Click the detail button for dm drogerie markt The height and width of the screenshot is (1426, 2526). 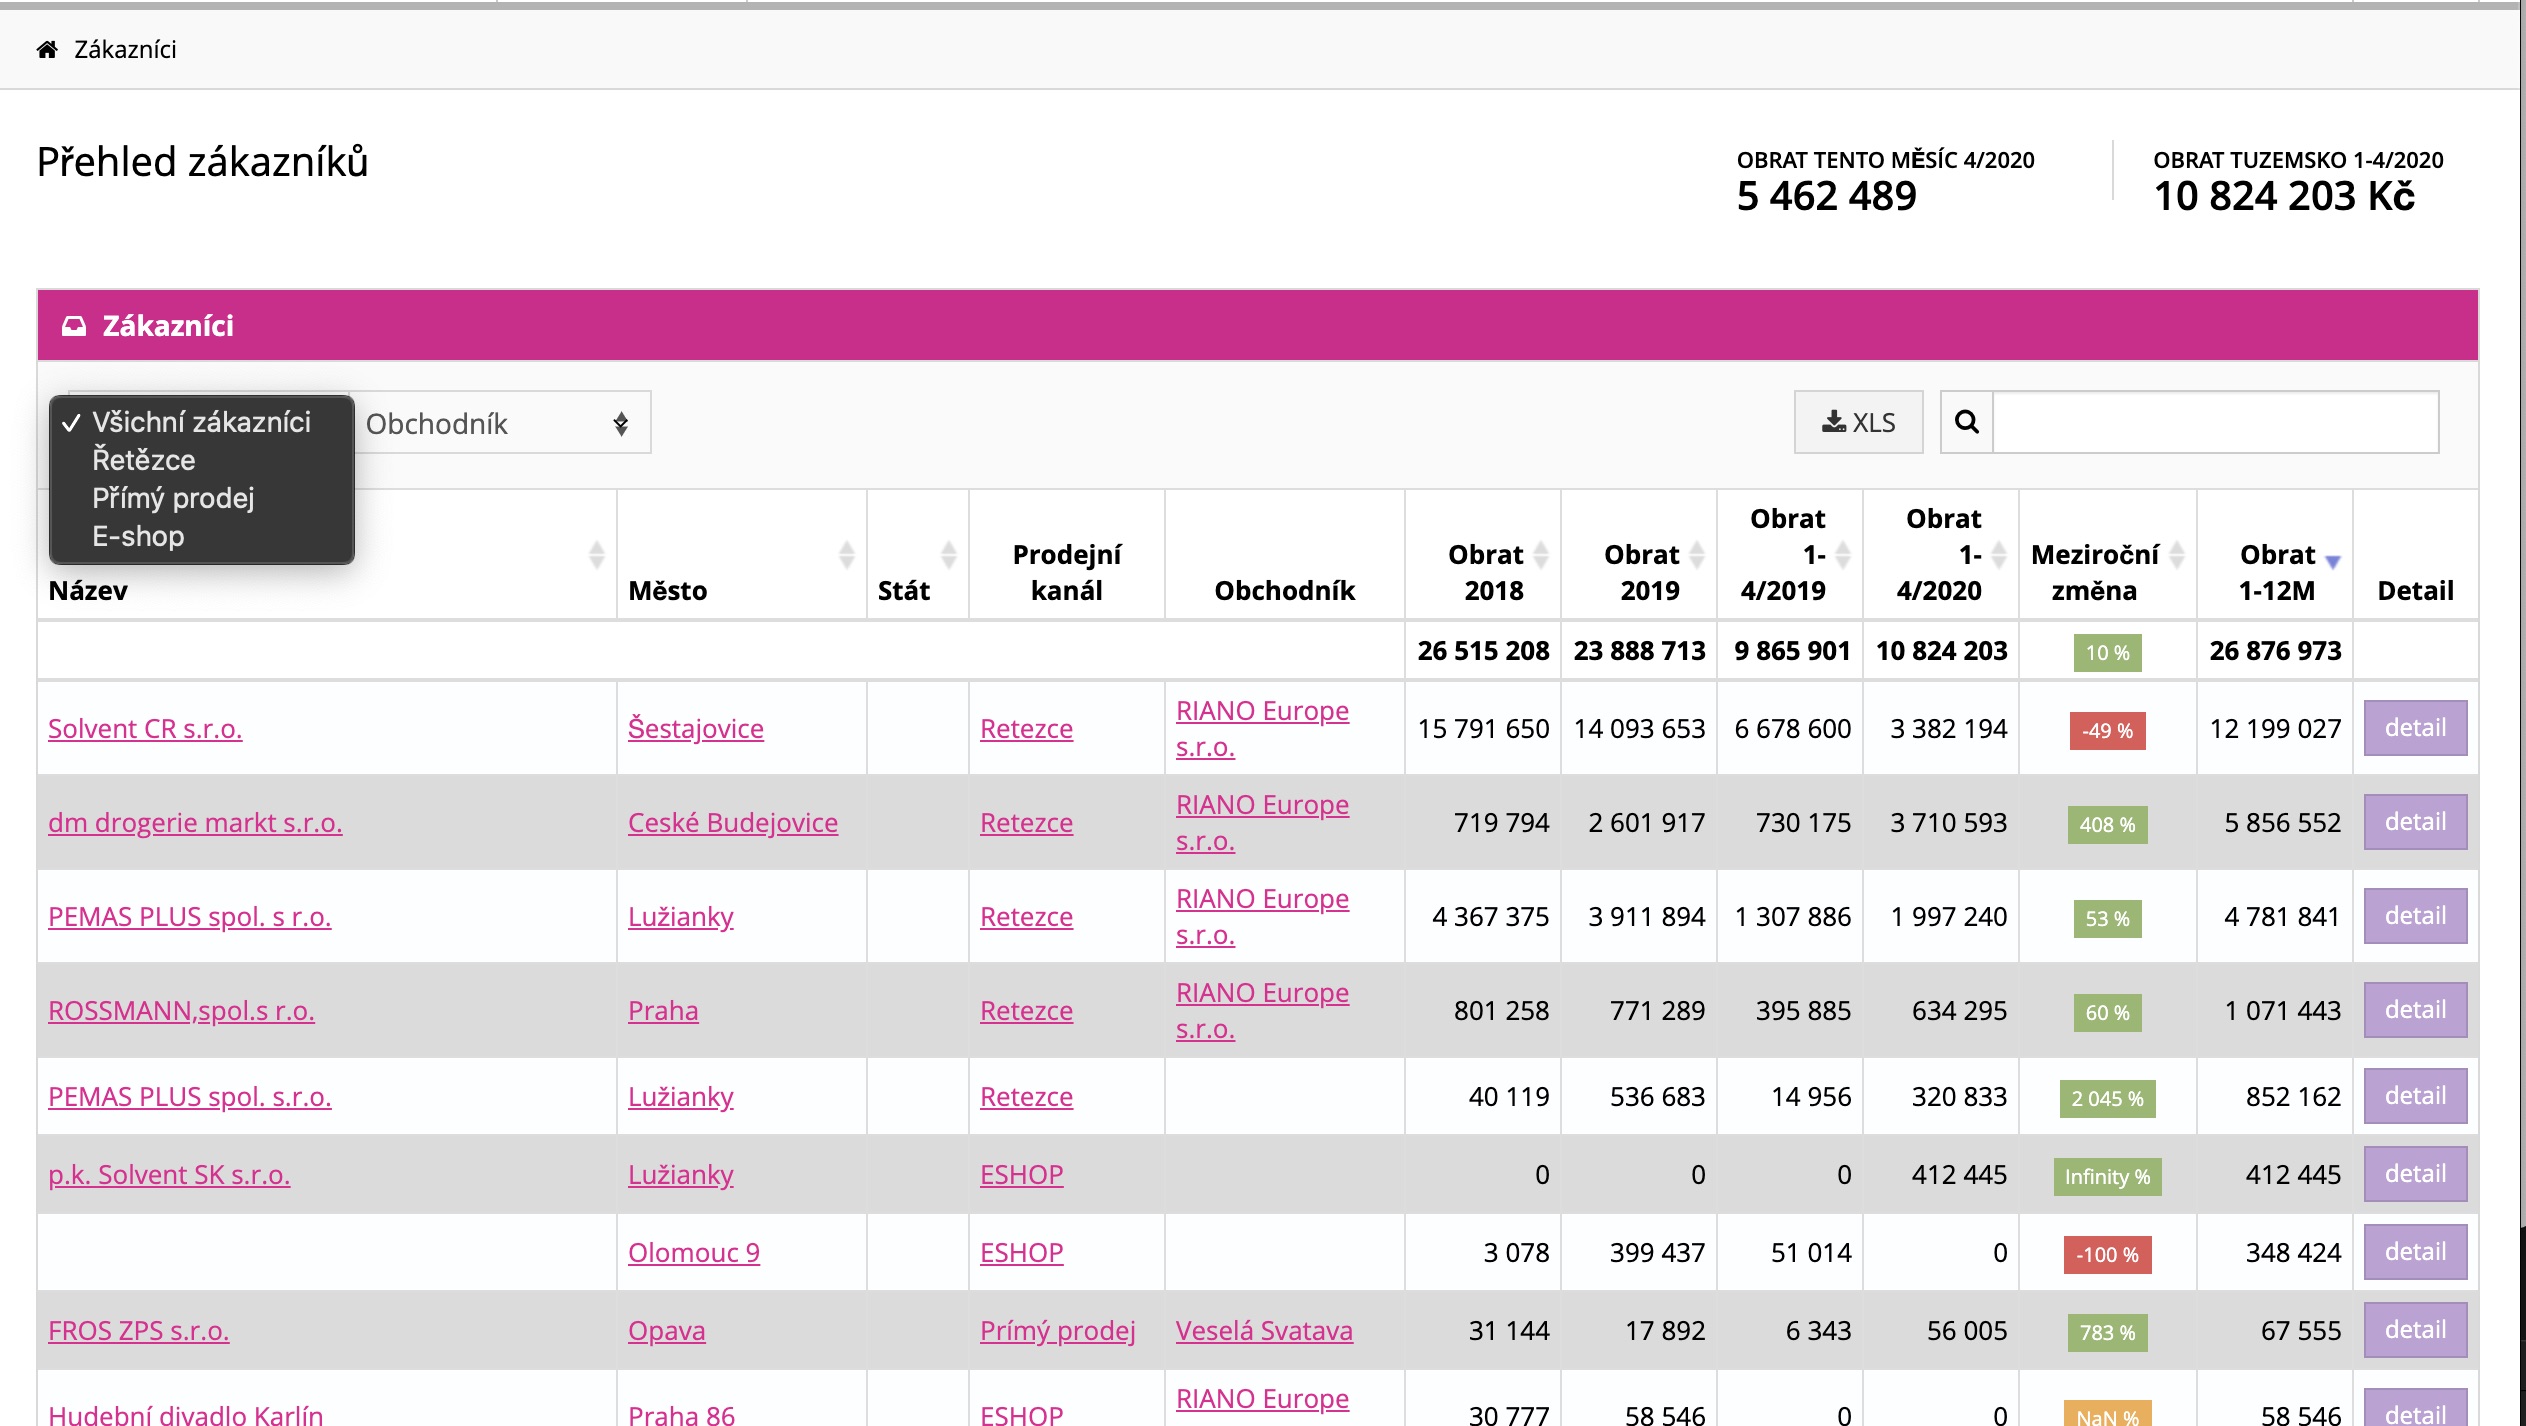click(x=2414, y=822)
